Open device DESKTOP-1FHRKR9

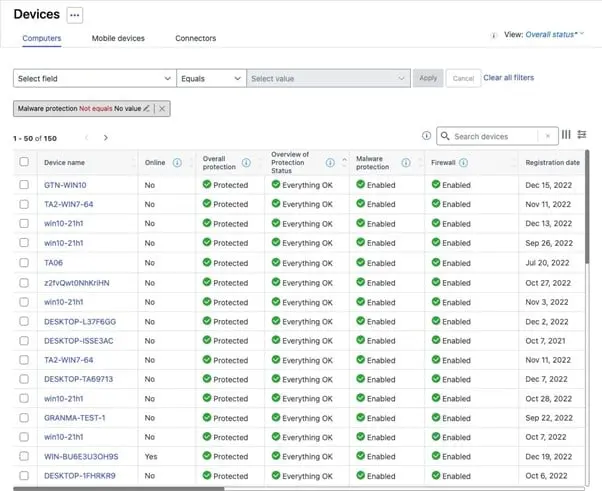pos(80,476)
